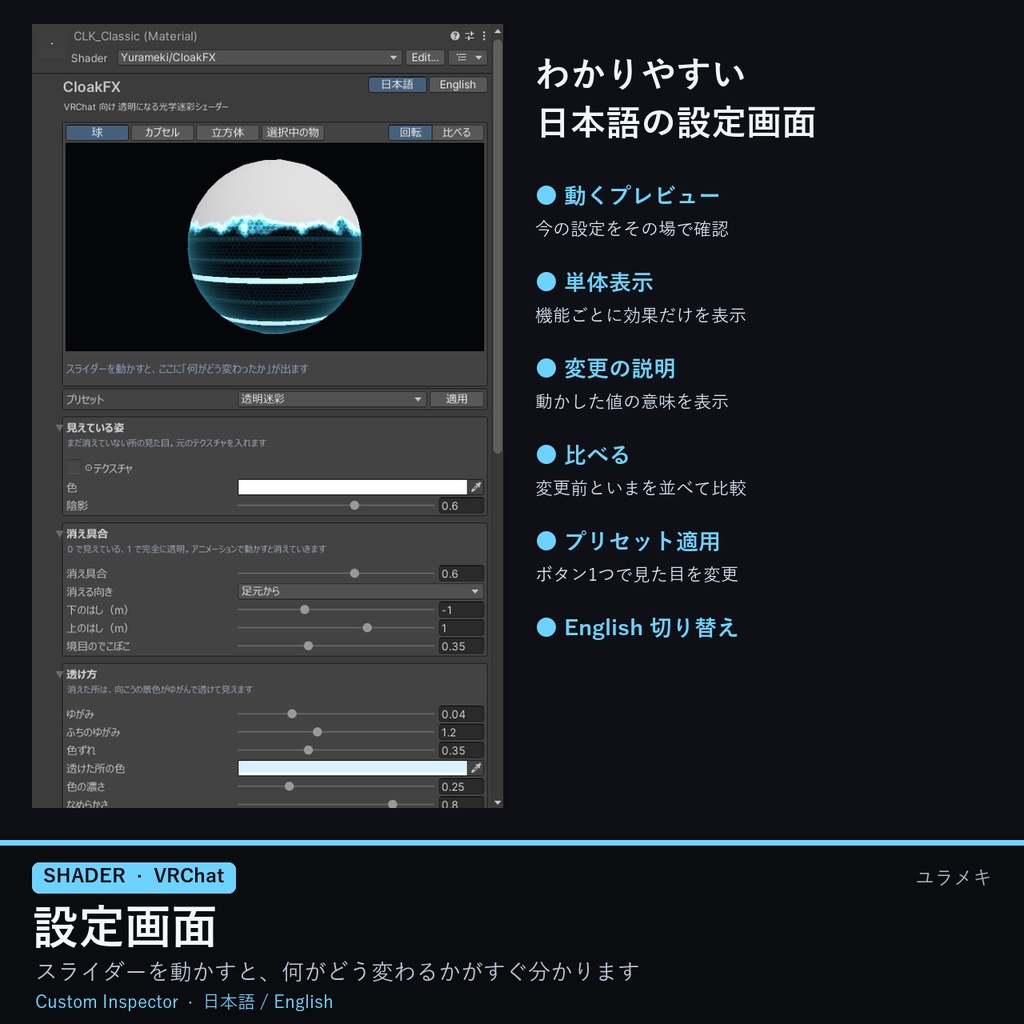This screenshot has width=1024, height=1024.
Task: Click the Custom Inspector footer text
Action: click(x=106, y=1001)
